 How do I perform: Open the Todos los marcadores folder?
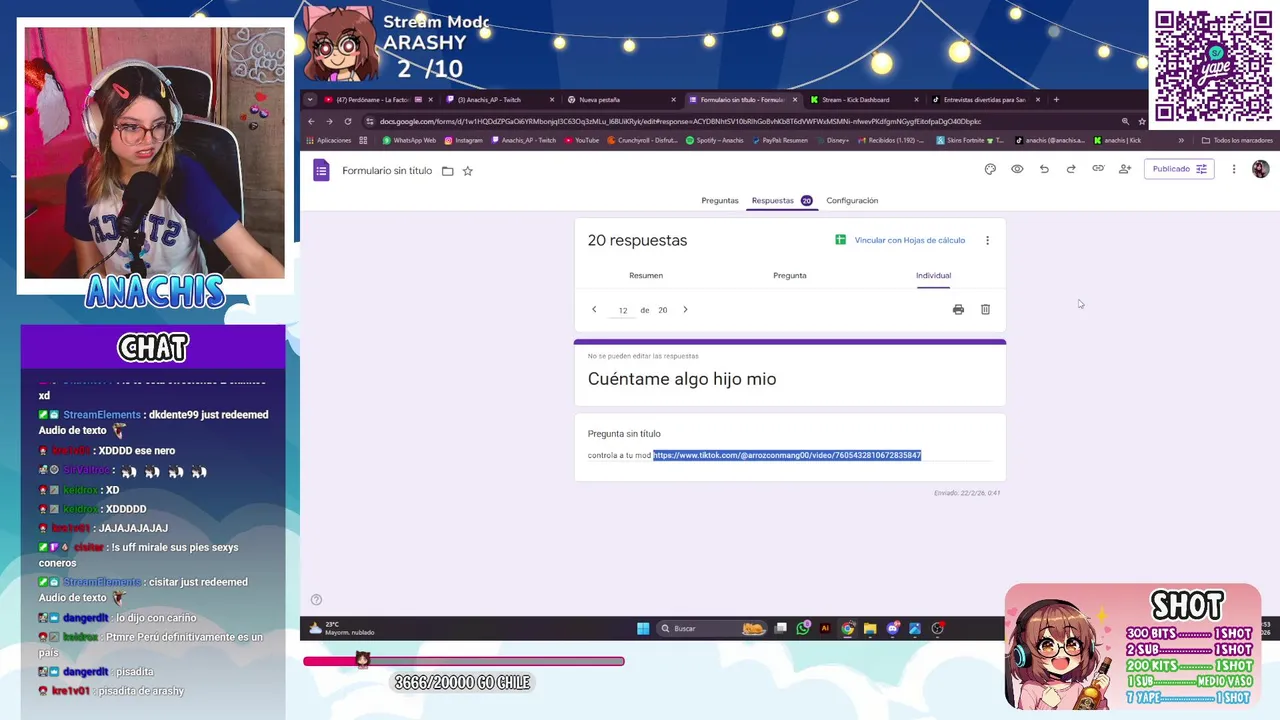pos(1237,141)
